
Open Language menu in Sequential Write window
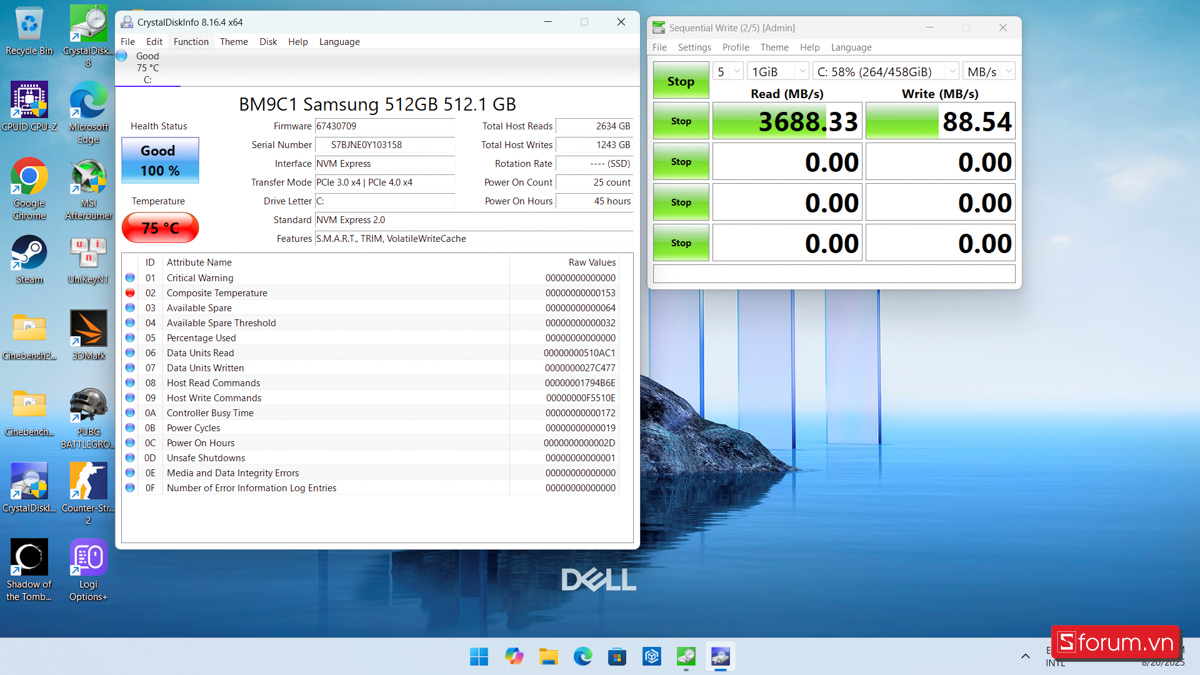[851, 47]
